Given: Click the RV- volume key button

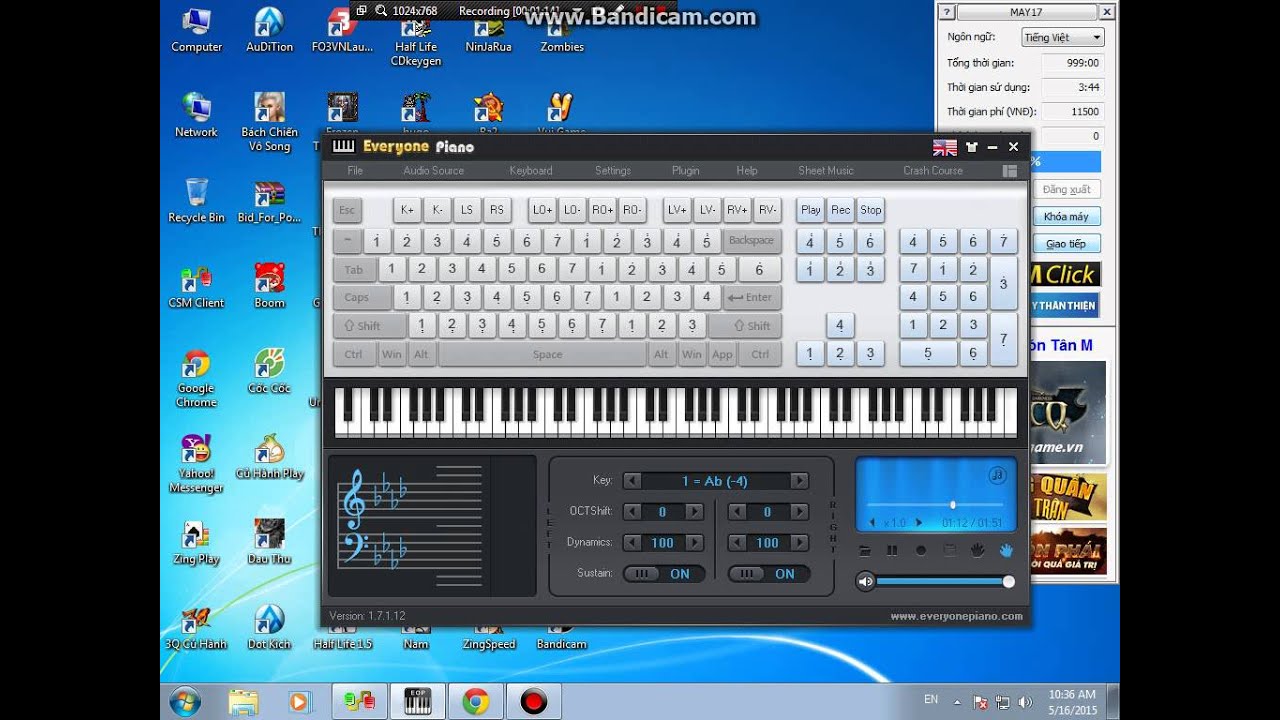Looking at the screenshot, I should pos(767,210).
